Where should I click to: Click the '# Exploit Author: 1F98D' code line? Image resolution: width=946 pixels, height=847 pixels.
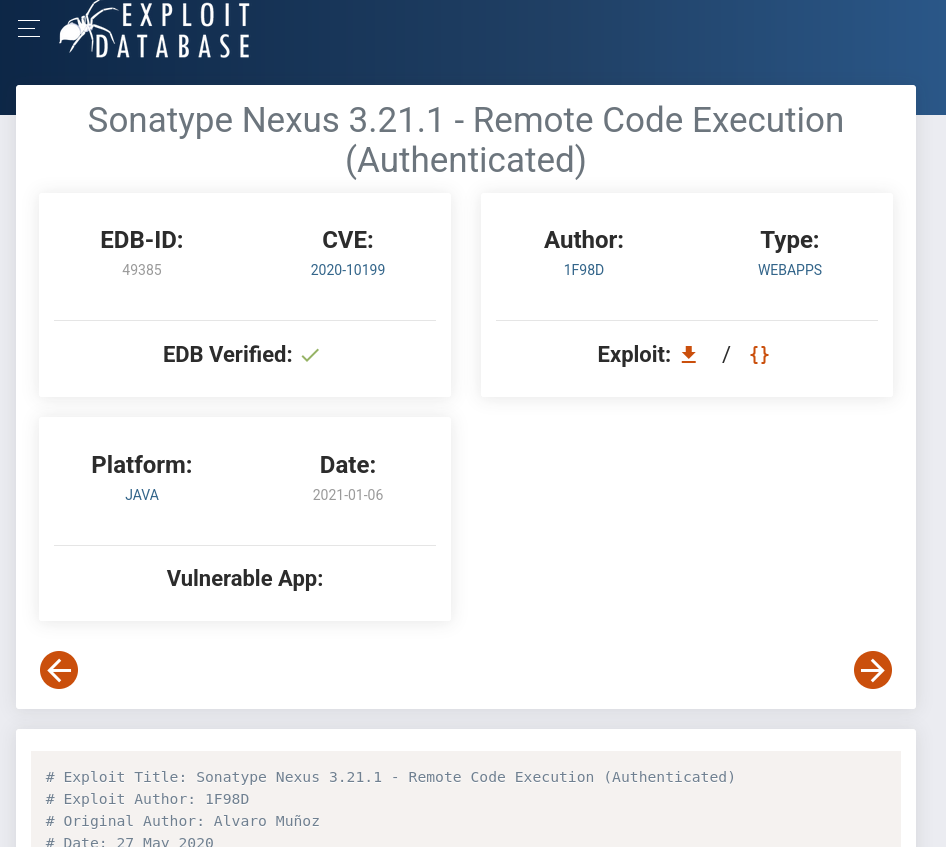[147, 799]
